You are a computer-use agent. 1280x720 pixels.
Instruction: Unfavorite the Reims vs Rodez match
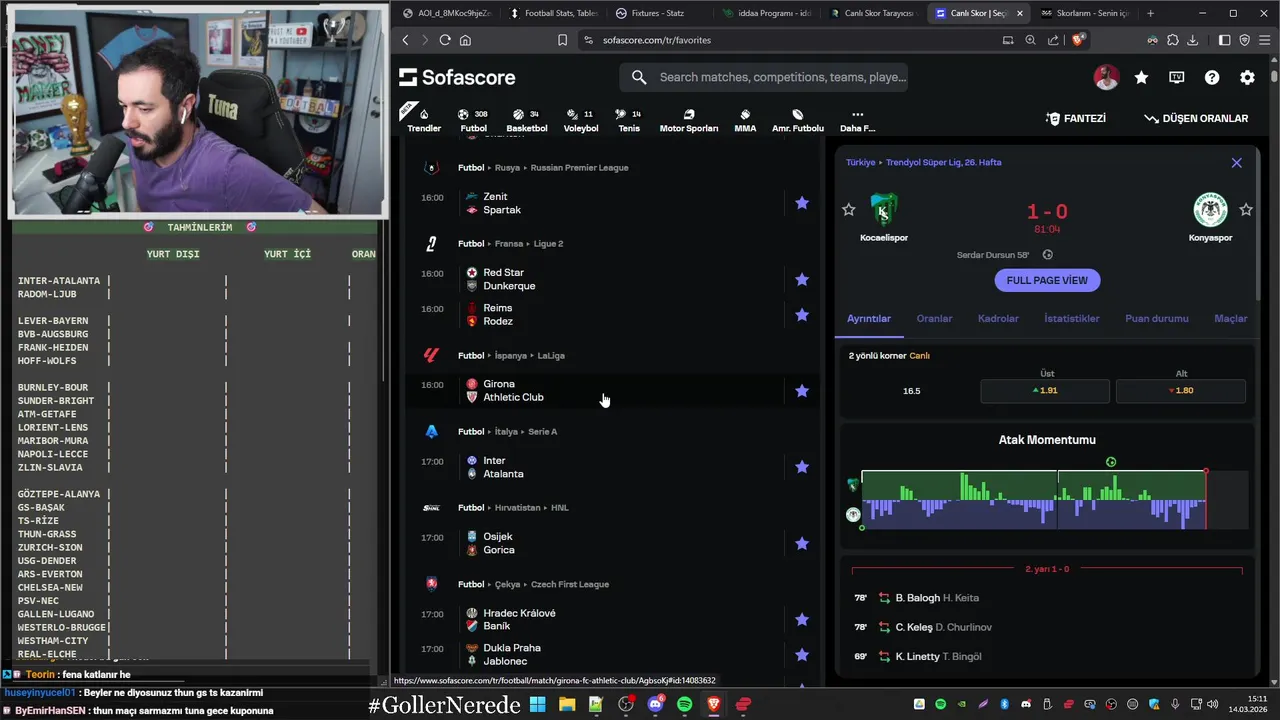[x=802, y=315]
